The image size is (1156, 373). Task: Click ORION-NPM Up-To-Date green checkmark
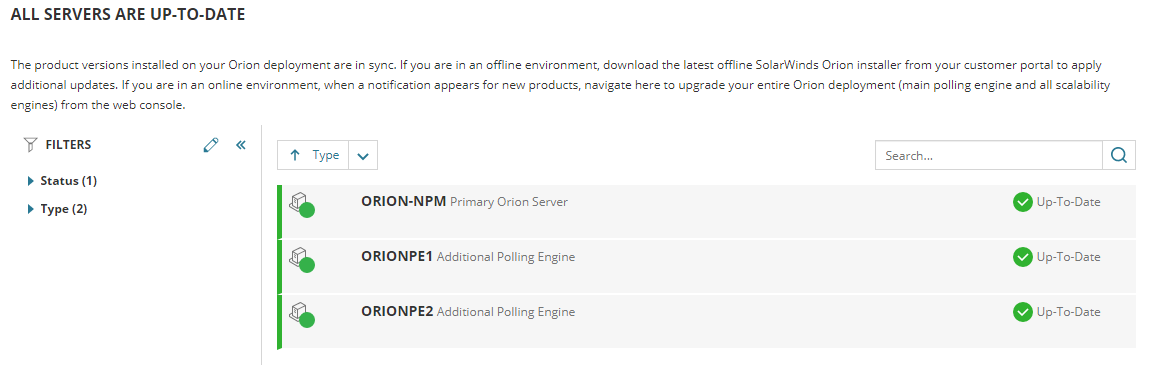(x=1023, y=202)
